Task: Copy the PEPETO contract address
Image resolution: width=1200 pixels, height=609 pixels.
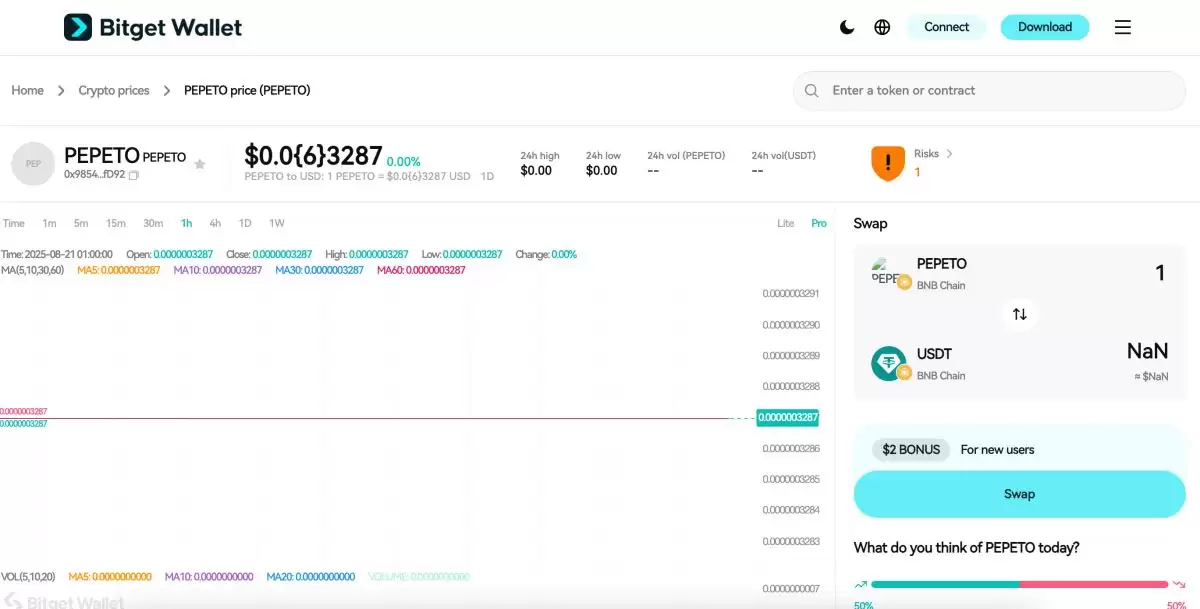Action: 134,175
